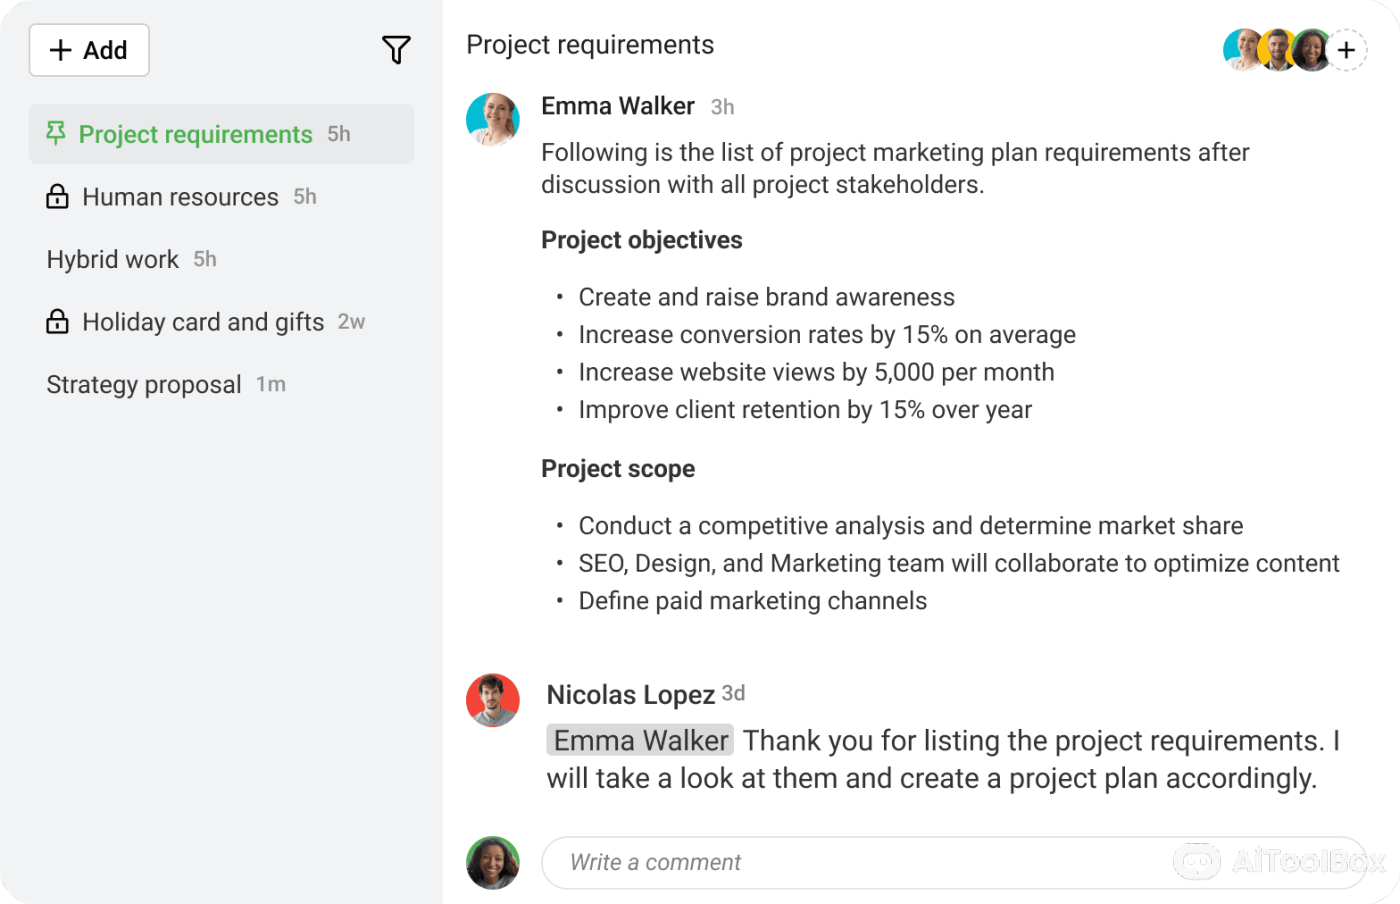Click the chat bubble icon near the comment field

click(x=1197, y=861)
